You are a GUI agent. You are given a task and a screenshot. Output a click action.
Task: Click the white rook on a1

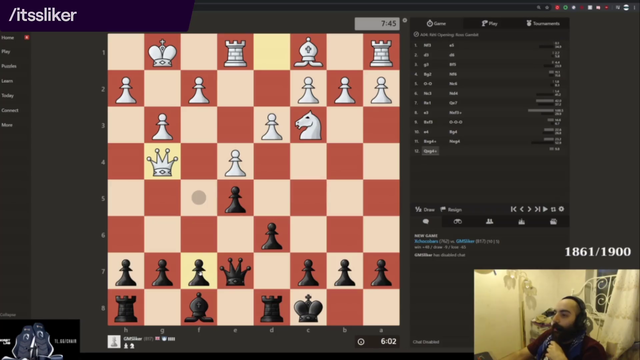point(381,52)
